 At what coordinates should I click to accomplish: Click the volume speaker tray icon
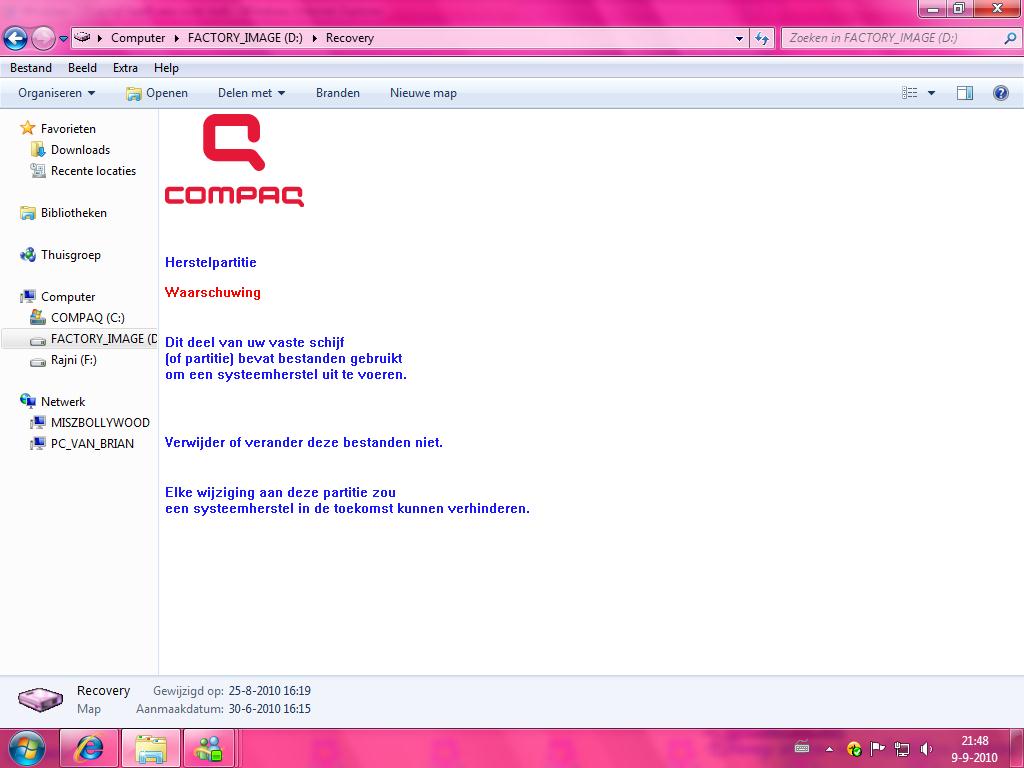click(x=926, y=749)
